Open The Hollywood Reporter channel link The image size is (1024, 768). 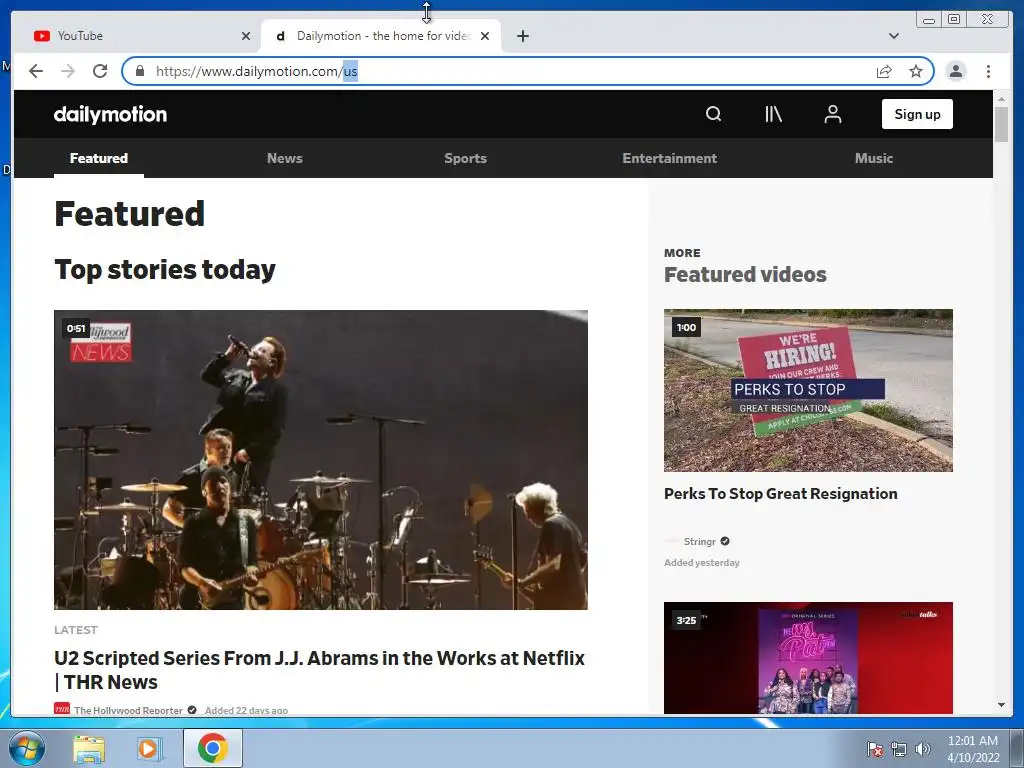(x=128, y=710)
